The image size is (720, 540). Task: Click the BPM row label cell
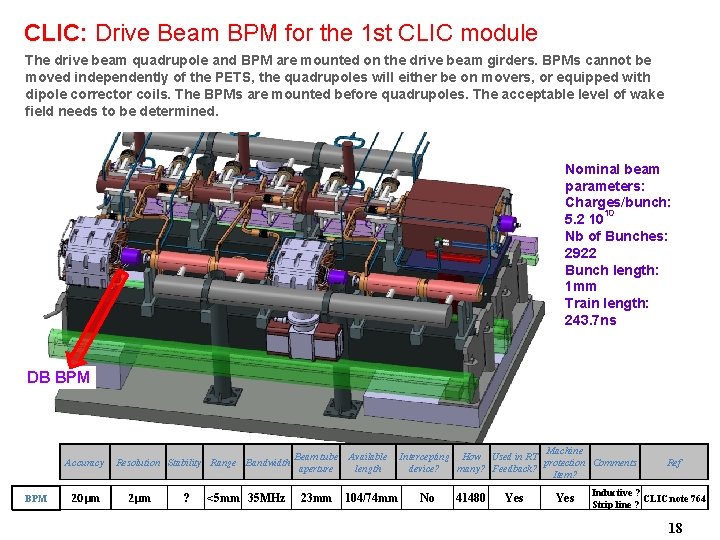pos(36,498)
